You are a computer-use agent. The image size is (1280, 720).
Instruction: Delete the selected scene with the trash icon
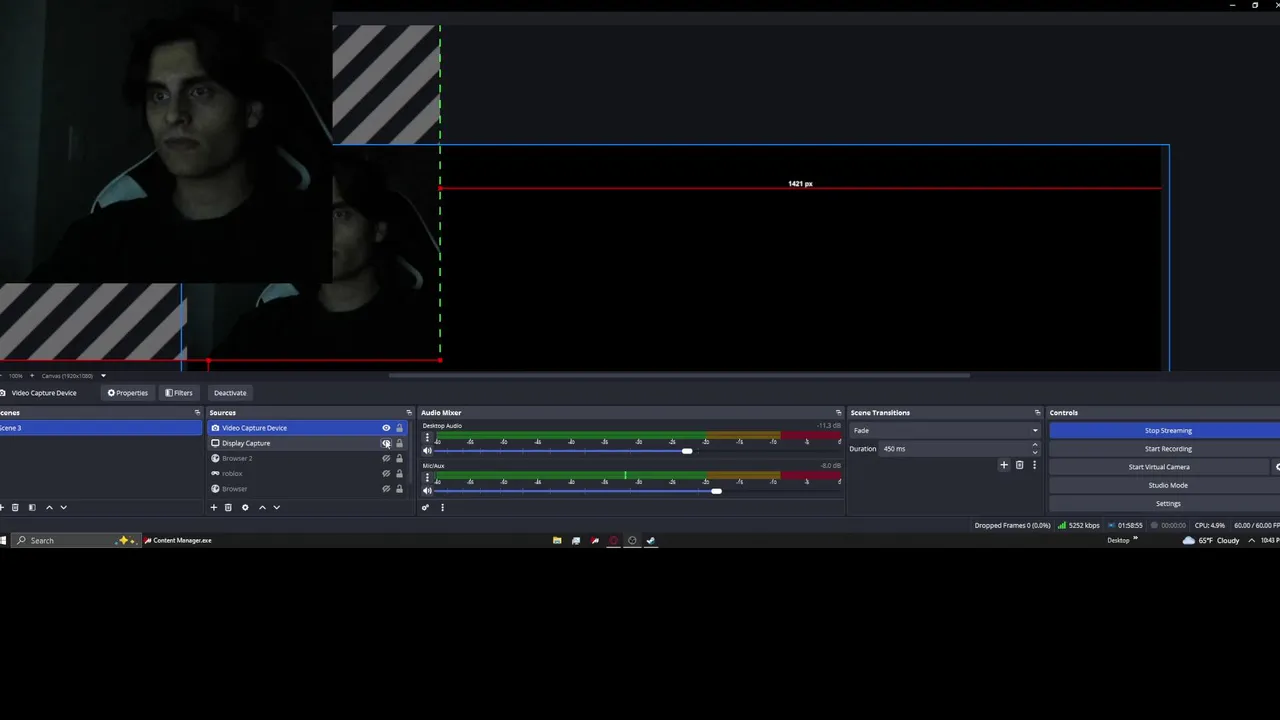(x=15, y=507)
